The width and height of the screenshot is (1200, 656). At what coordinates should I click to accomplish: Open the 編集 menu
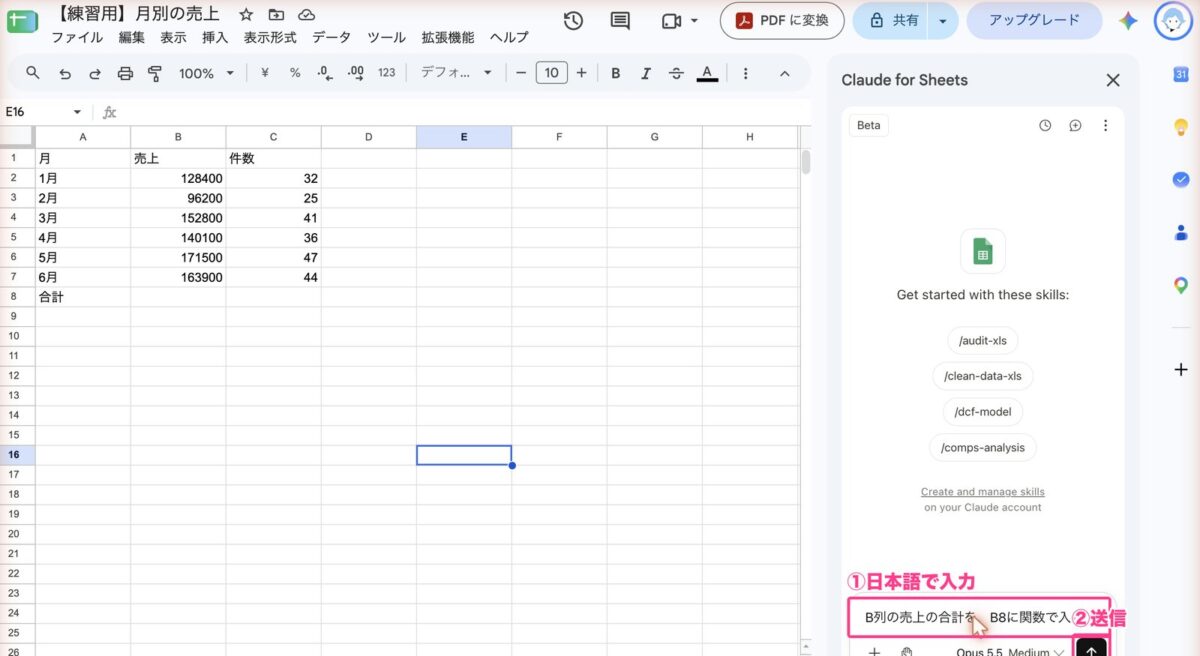pos(131,37)
